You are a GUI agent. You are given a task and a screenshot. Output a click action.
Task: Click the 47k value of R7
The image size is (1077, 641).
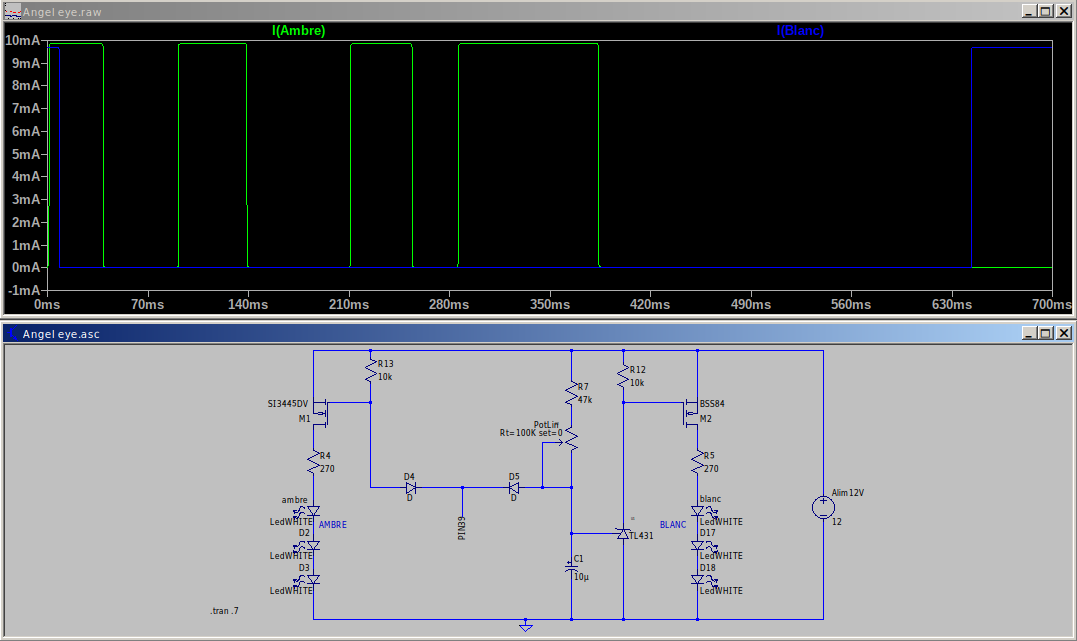(585, 399)
